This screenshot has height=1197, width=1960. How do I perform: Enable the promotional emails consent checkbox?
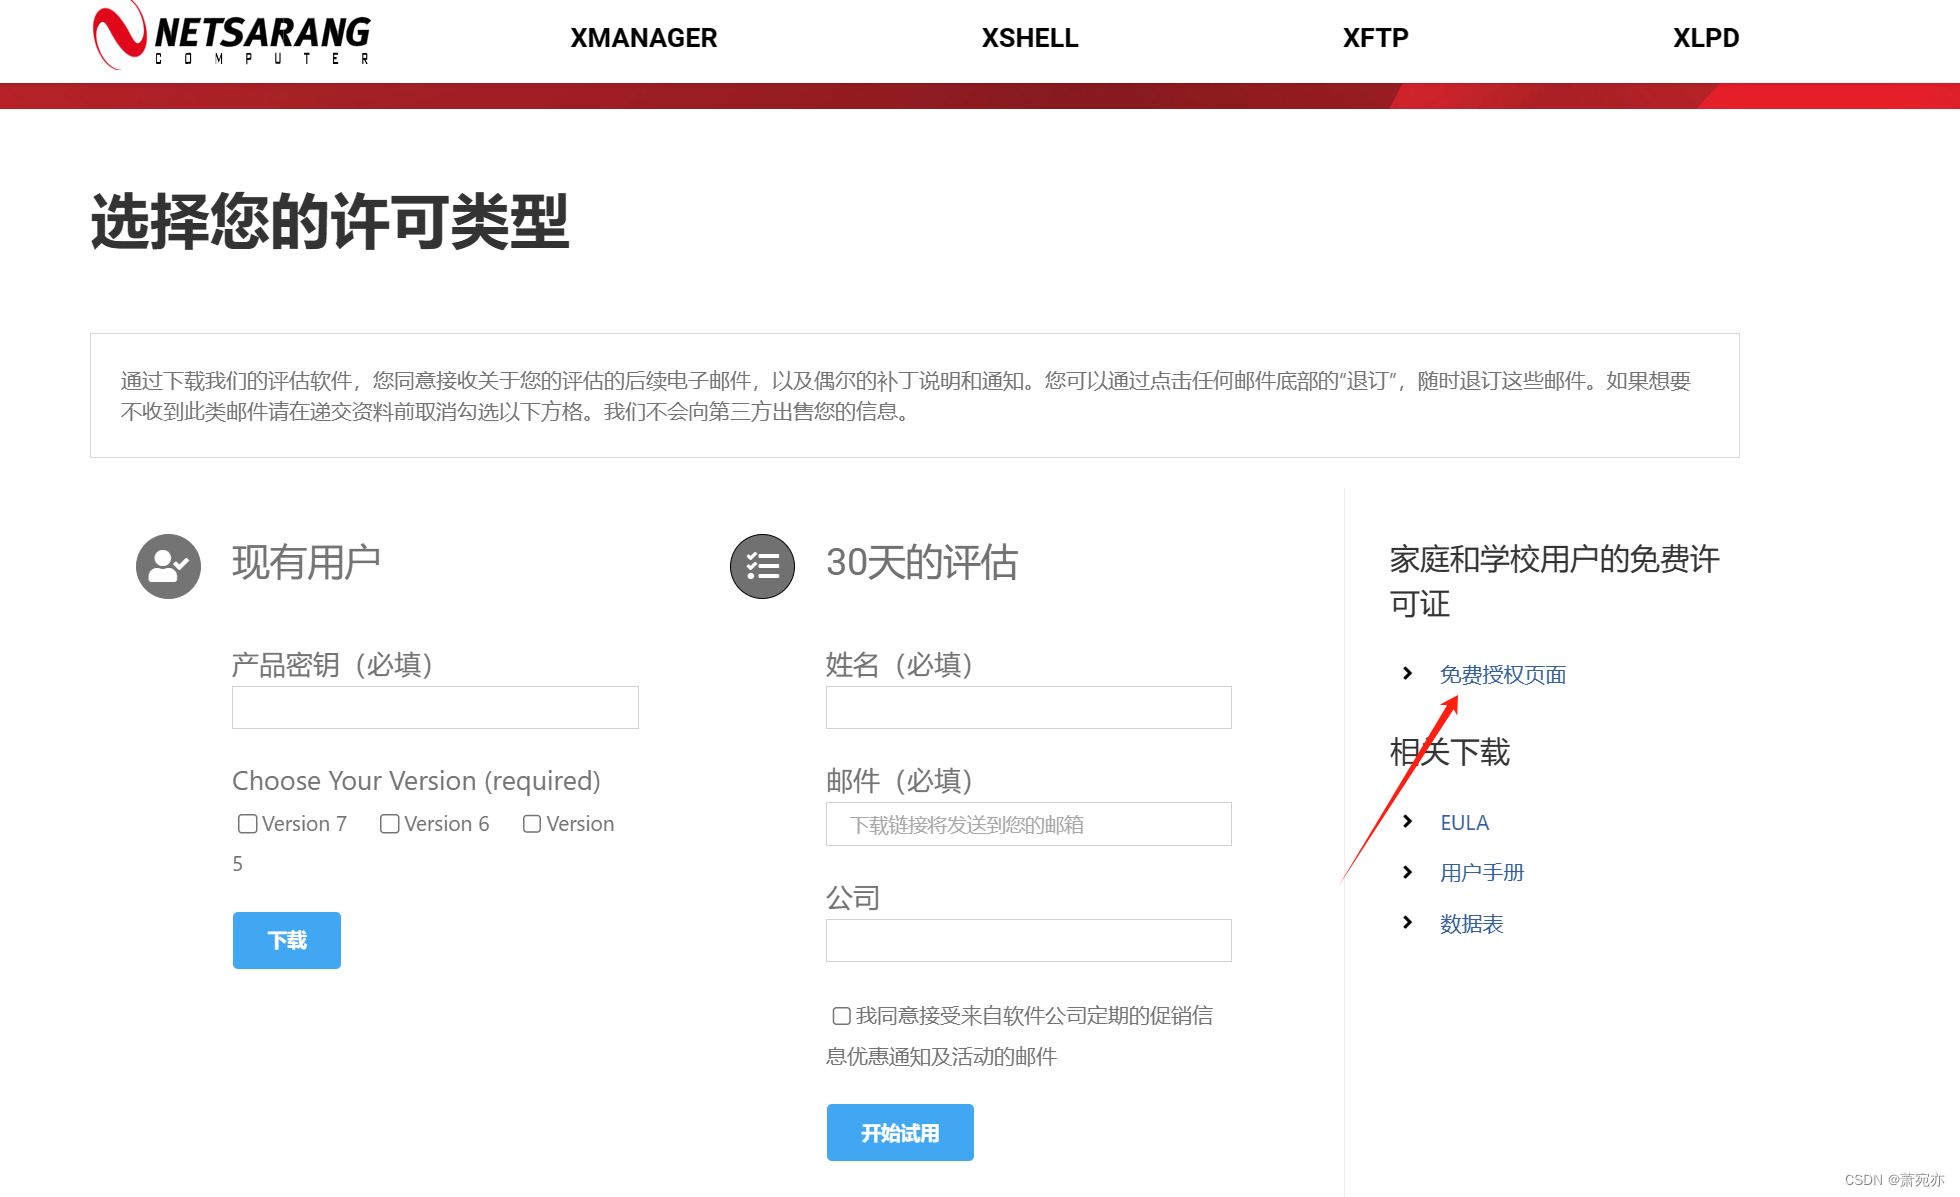click(x=841, y=1015)
